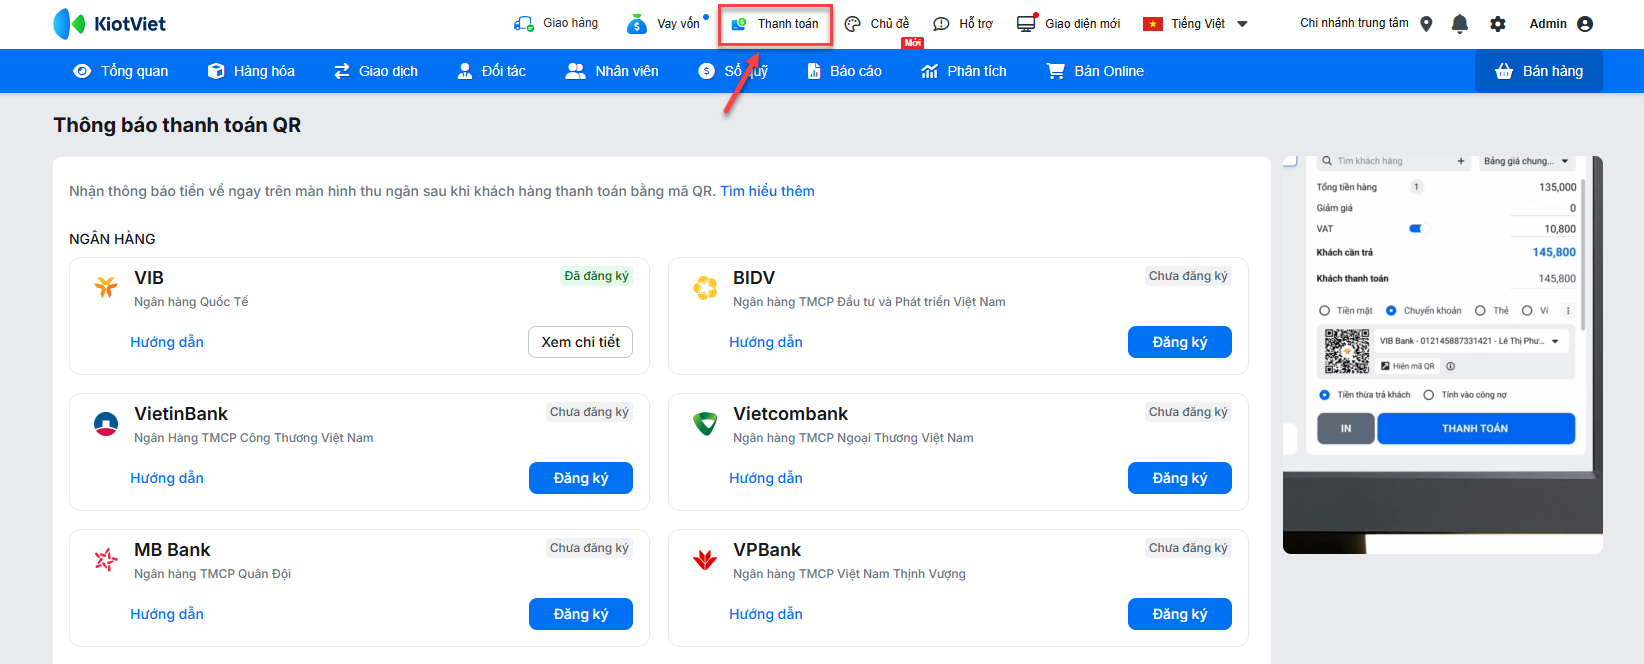
Task: Click the BIDV bank logo
Action: pyautogui.click(x=705, y=288)
